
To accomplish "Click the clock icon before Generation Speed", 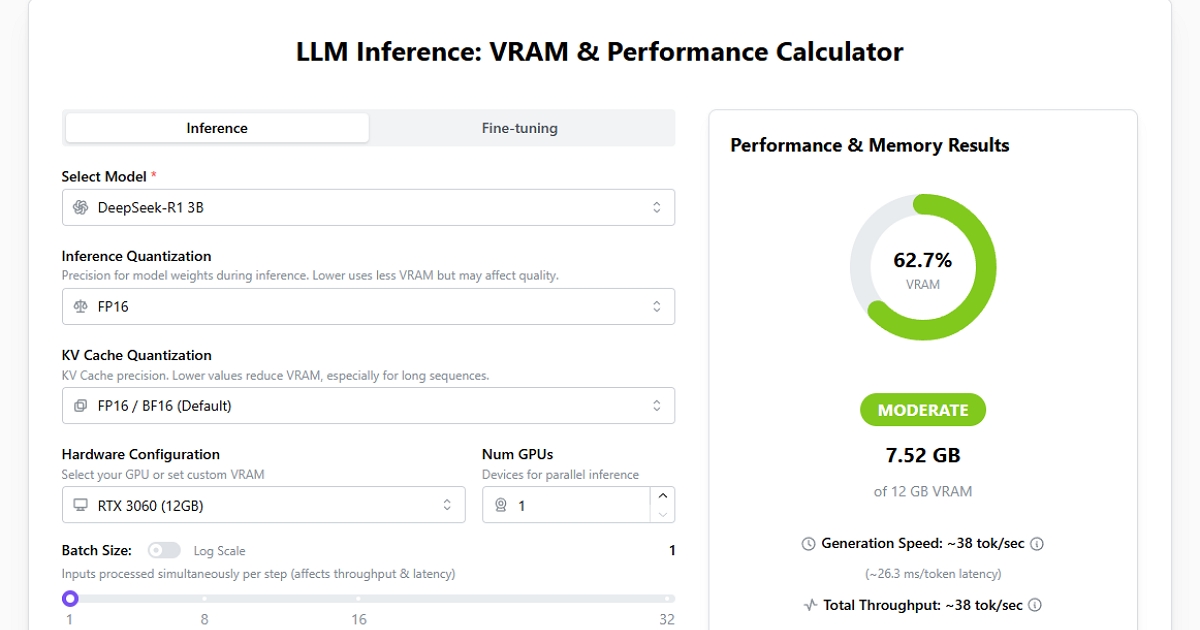I will (x=809, y=544).
